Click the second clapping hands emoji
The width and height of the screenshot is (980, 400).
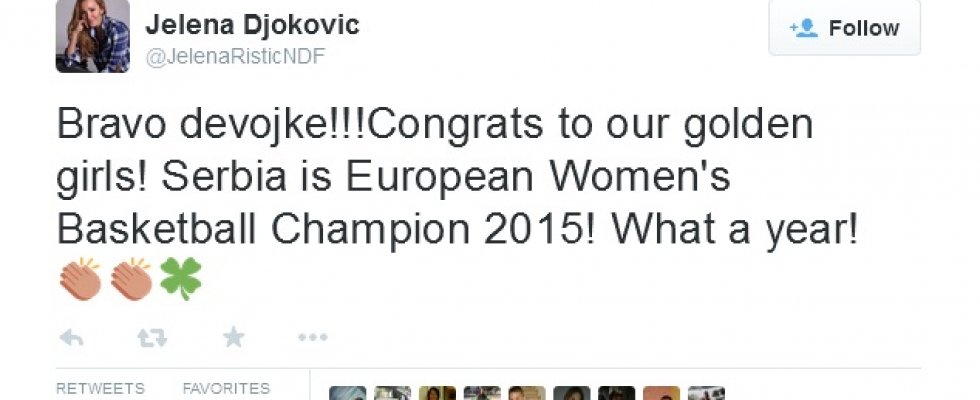130,278
